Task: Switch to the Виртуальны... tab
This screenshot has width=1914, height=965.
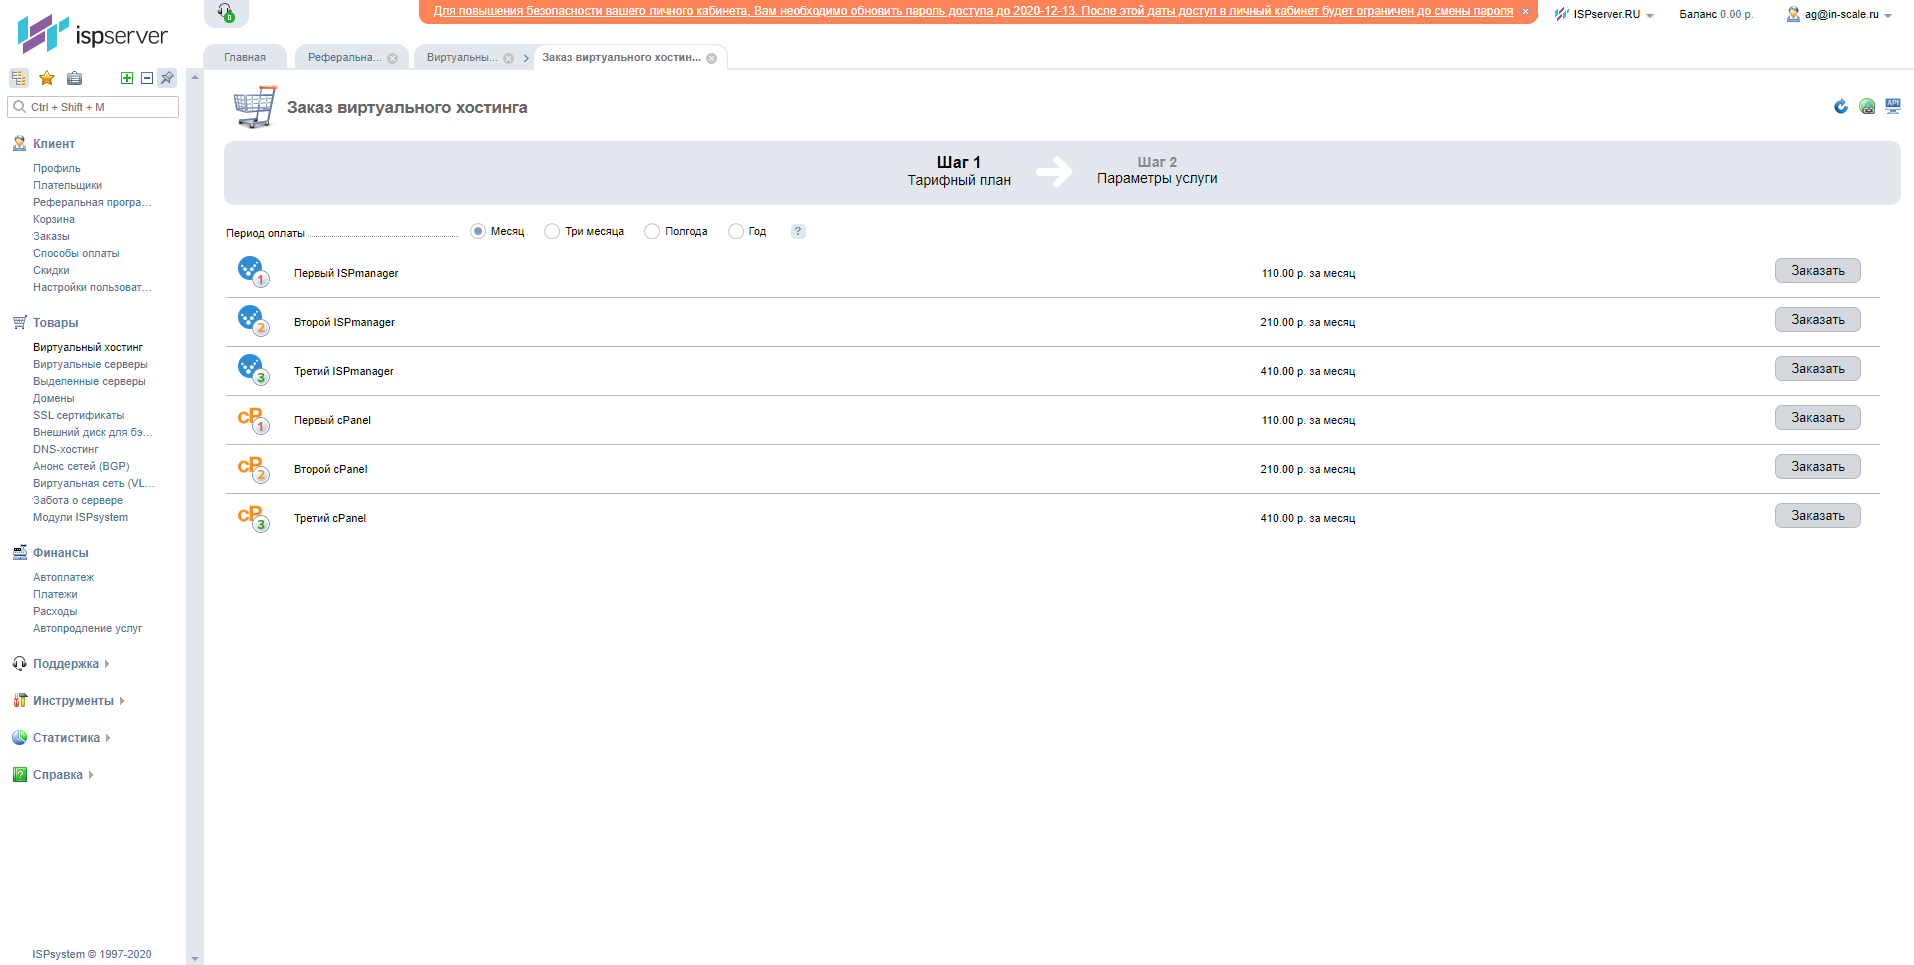Action: pyautogui.click(x=462, y=58)
